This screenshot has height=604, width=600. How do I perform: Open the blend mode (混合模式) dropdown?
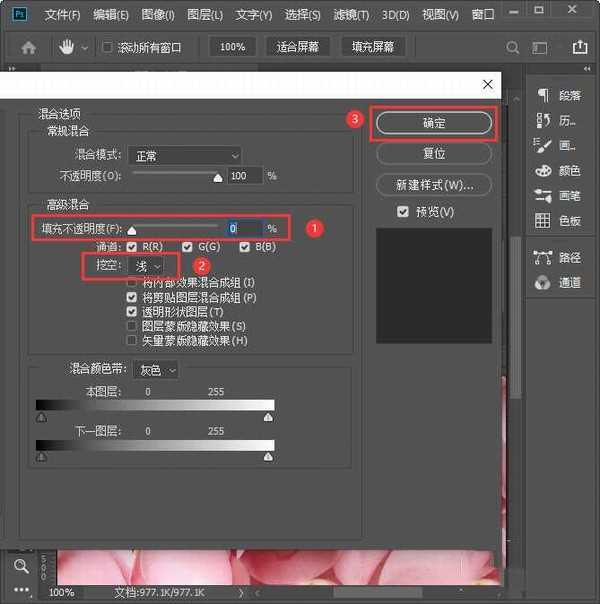tap(186, 155)
